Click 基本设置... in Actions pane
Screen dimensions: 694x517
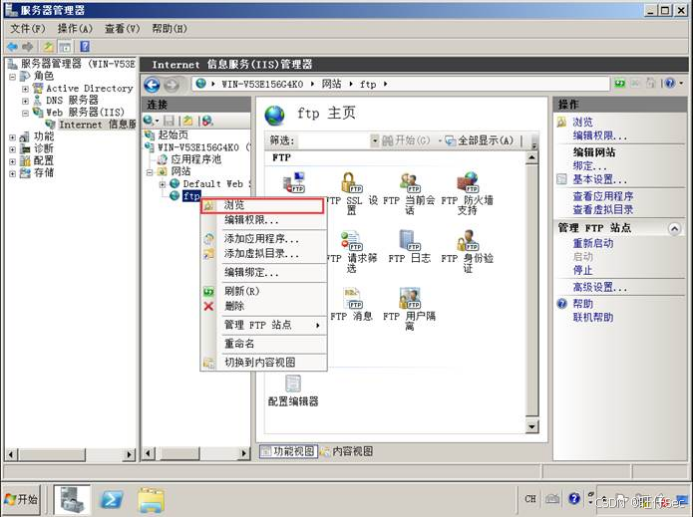pyautogui.click(x=600, y=179)
